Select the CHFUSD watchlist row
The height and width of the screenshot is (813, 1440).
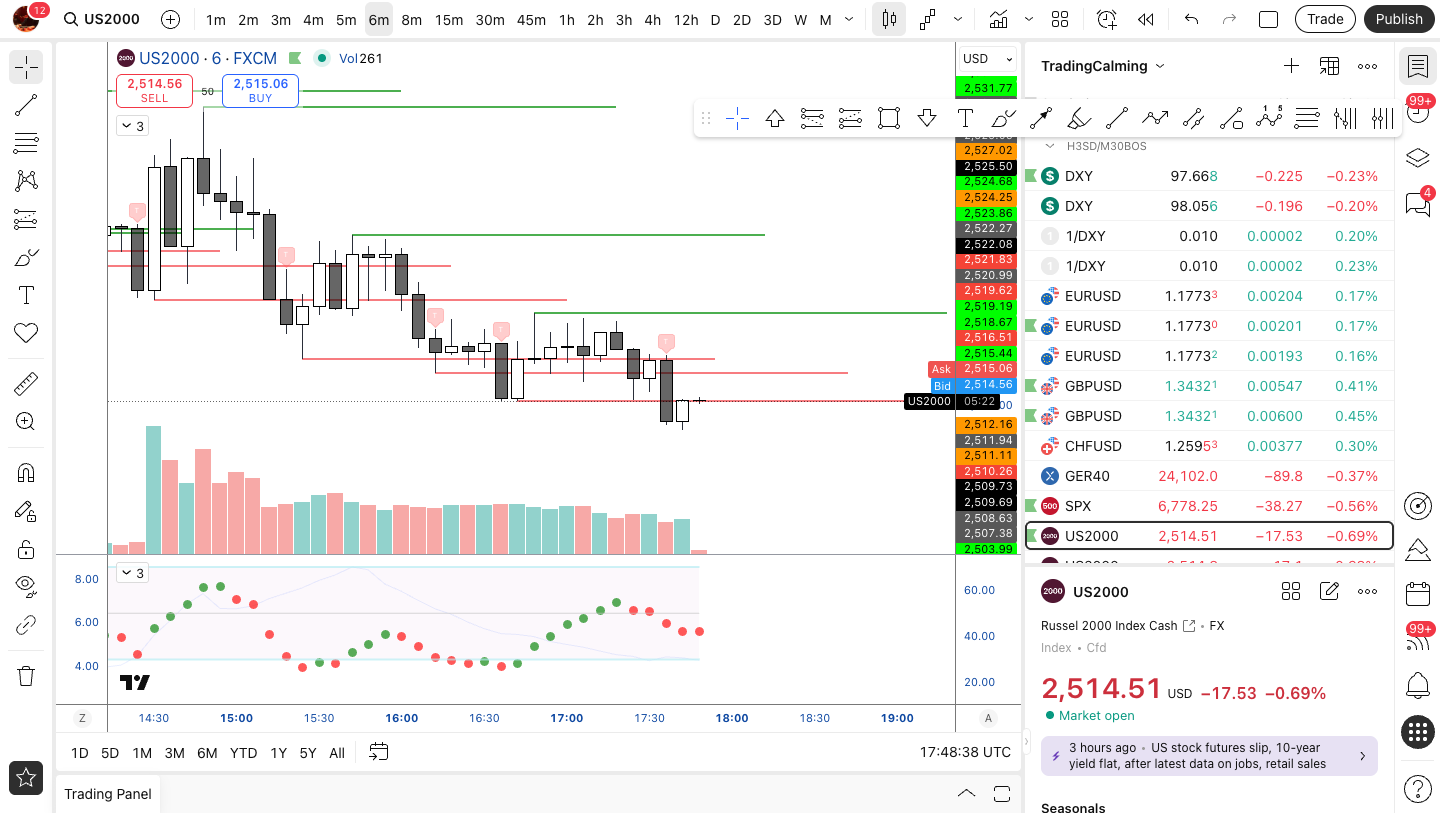(1209, 446)
